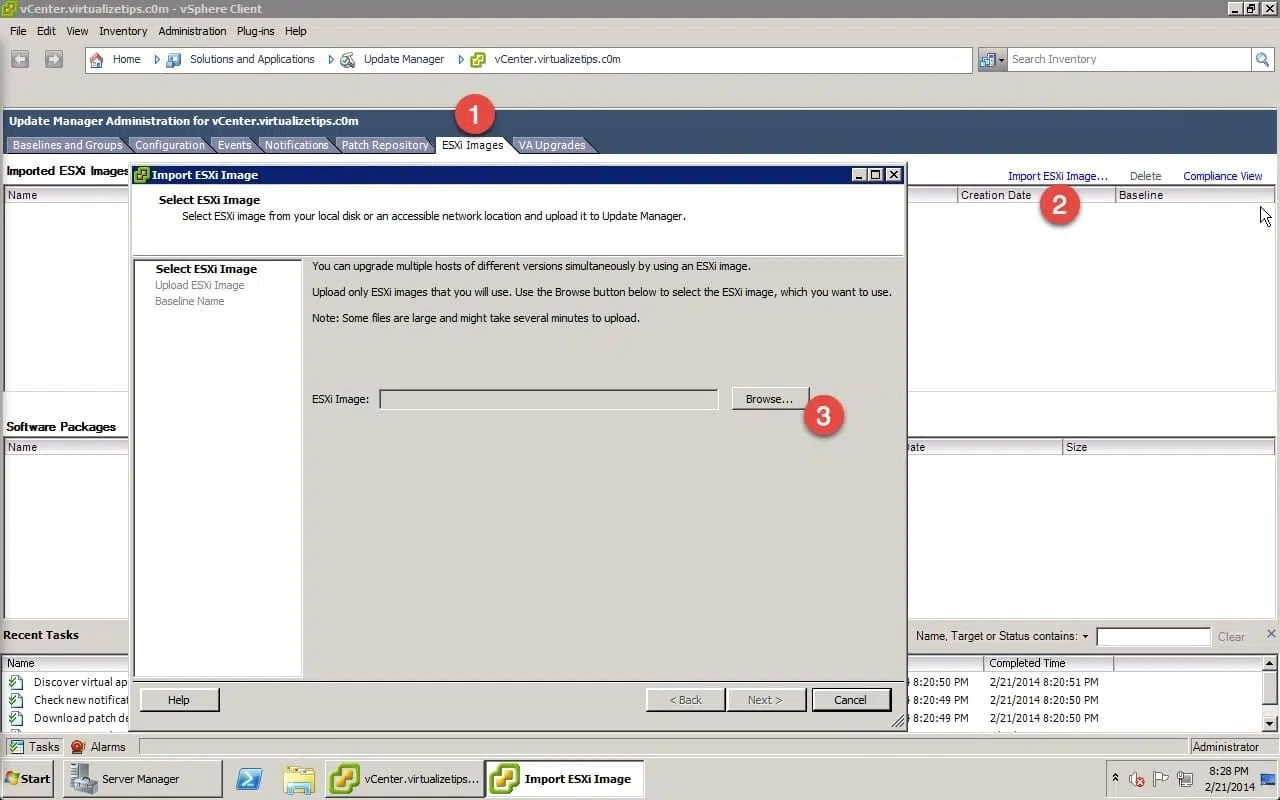The width and height of the screenshot is (1280, 800).
Task: Click the Tasks button in the status bar
Action: click(34, 747)
